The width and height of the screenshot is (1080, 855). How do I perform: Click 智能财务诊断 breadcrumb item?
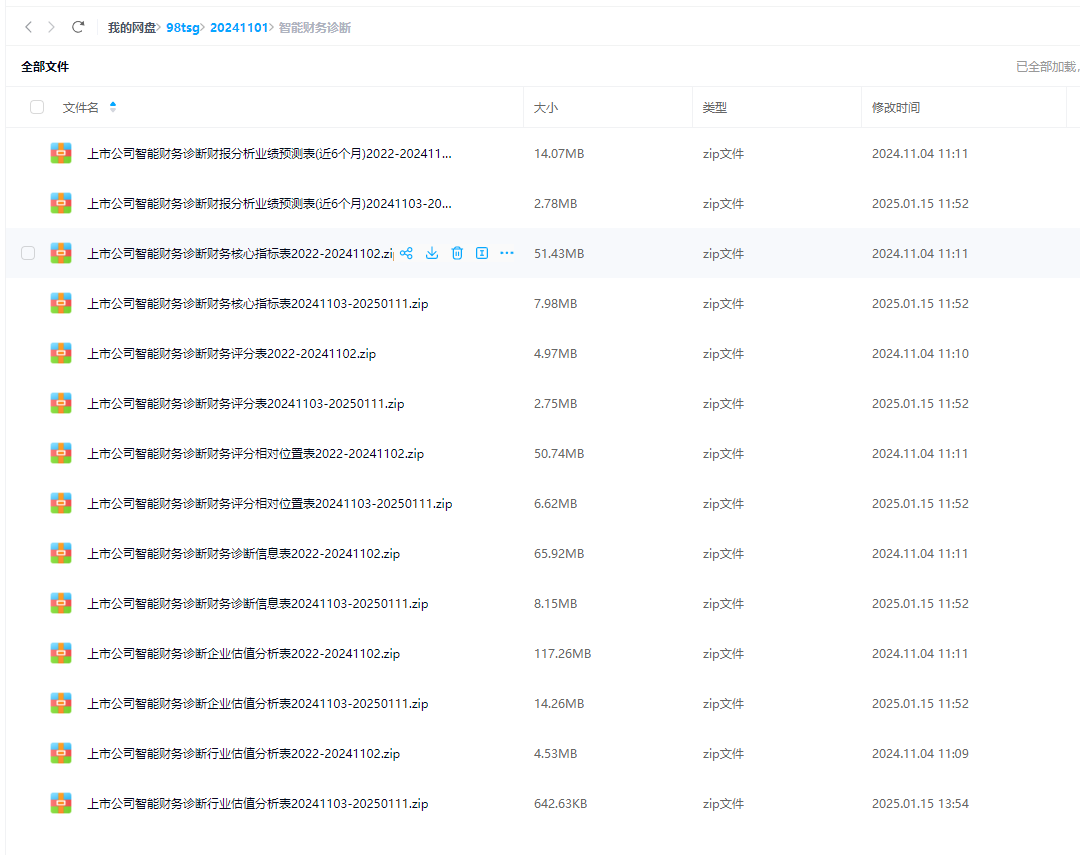click(315, 28)
